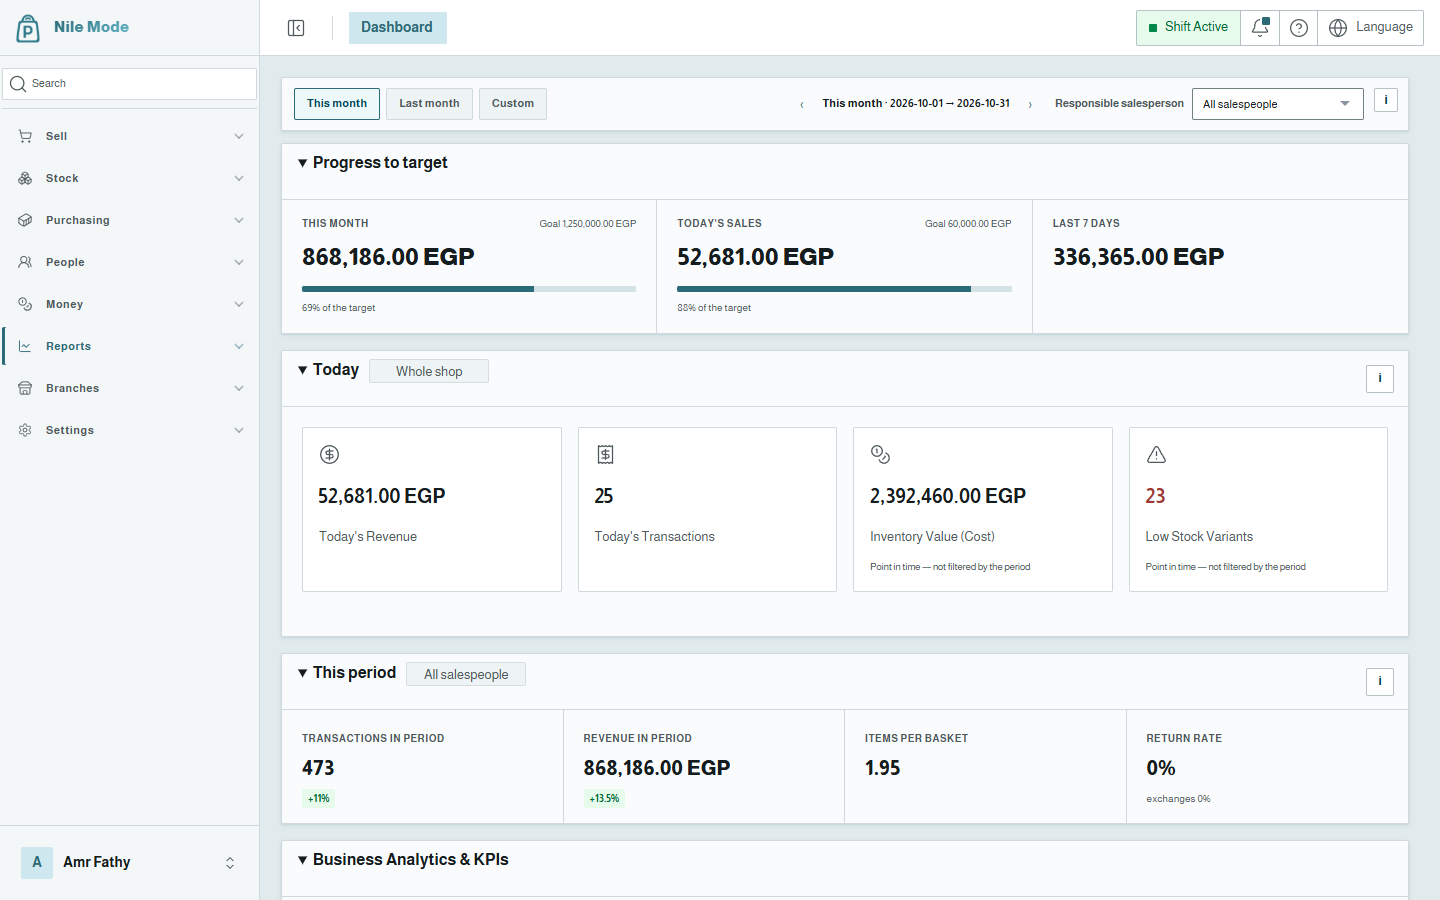This screenshot has width=1440, height=900.
Task: Select the Custom date range tab
Action: 513,104
